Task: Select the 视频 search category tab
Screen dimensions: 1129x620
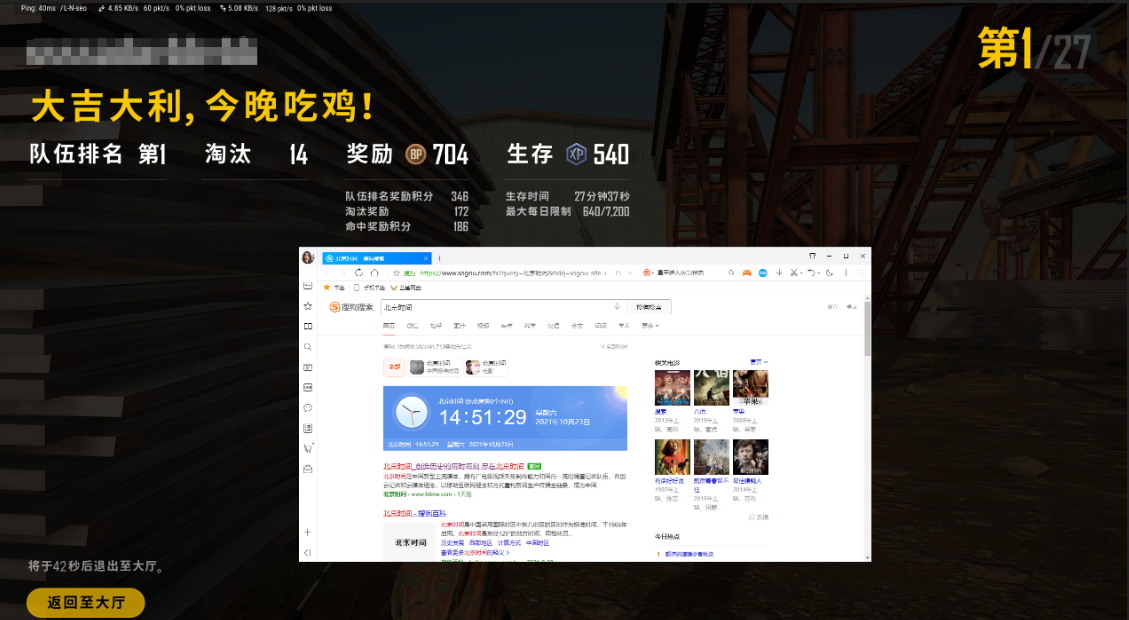Action: tap(482, 325)
